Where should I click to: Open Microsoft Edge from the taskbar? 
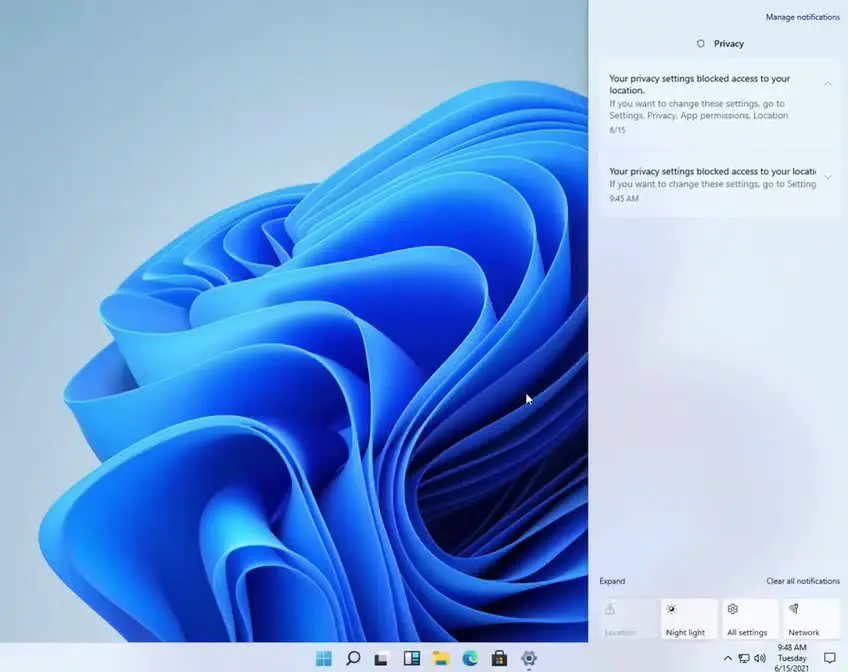click(x=470, y=658)
